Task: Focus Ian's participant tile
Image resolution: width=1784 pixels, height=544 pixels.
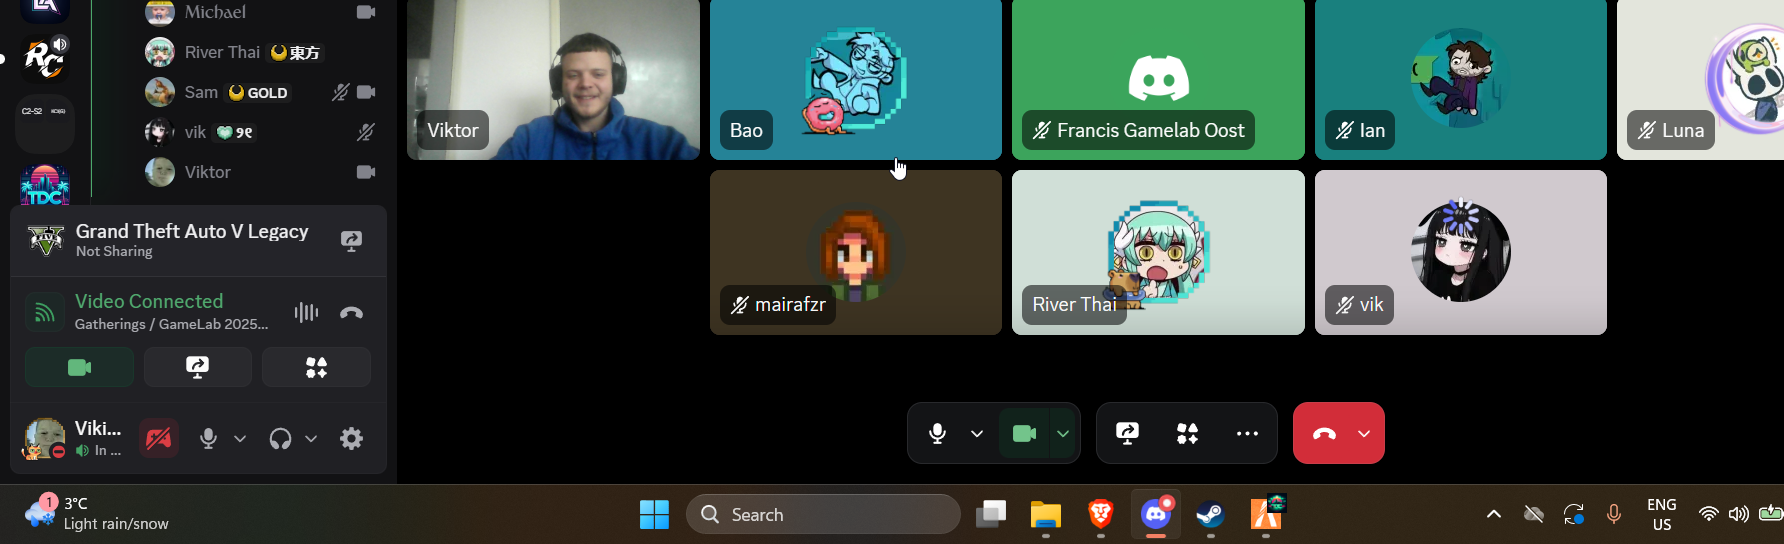Action: click(x=1461, y=79)
